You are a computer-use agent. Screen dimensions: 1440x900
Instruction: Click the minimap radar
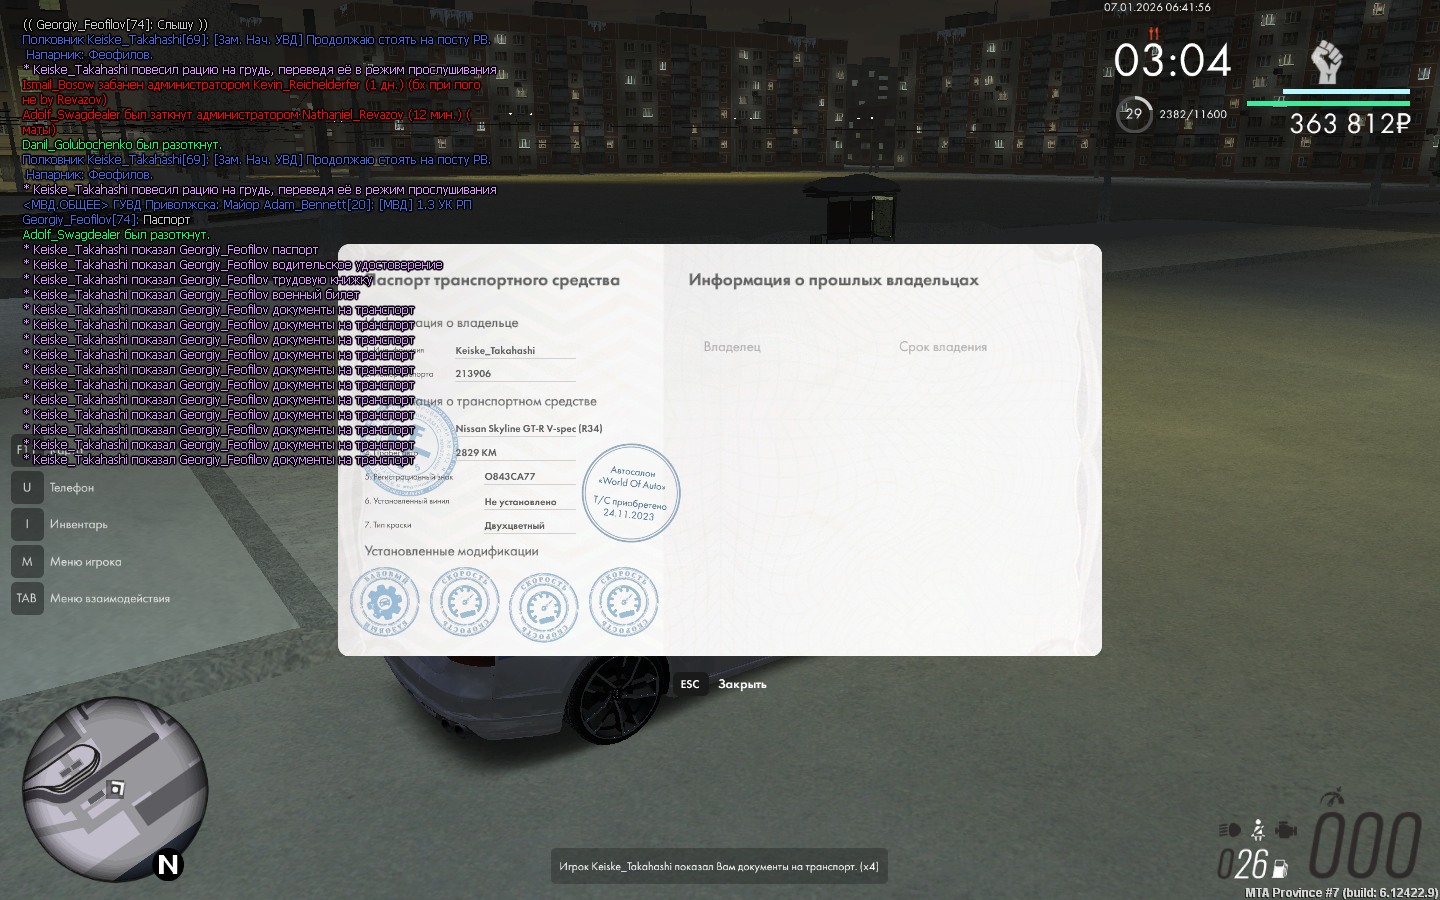(115, 789)
